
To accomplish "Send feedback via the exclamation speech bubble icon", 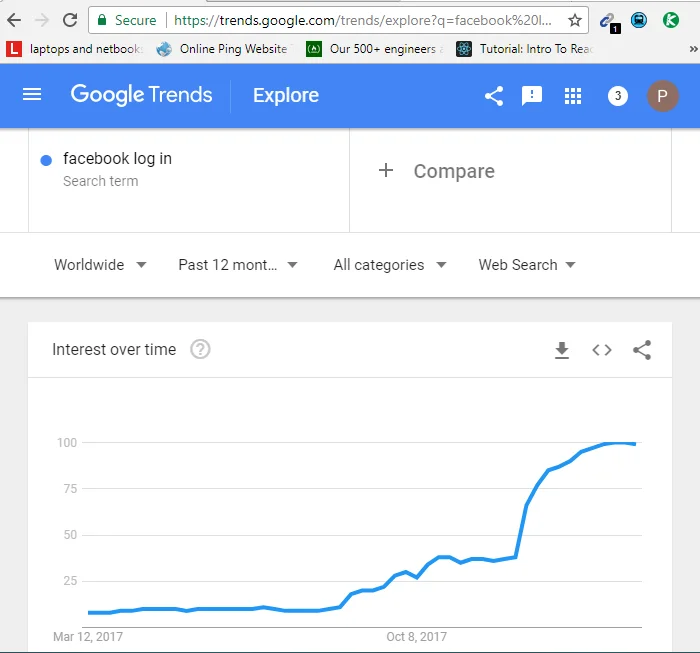I will click(x=532, y=96).
